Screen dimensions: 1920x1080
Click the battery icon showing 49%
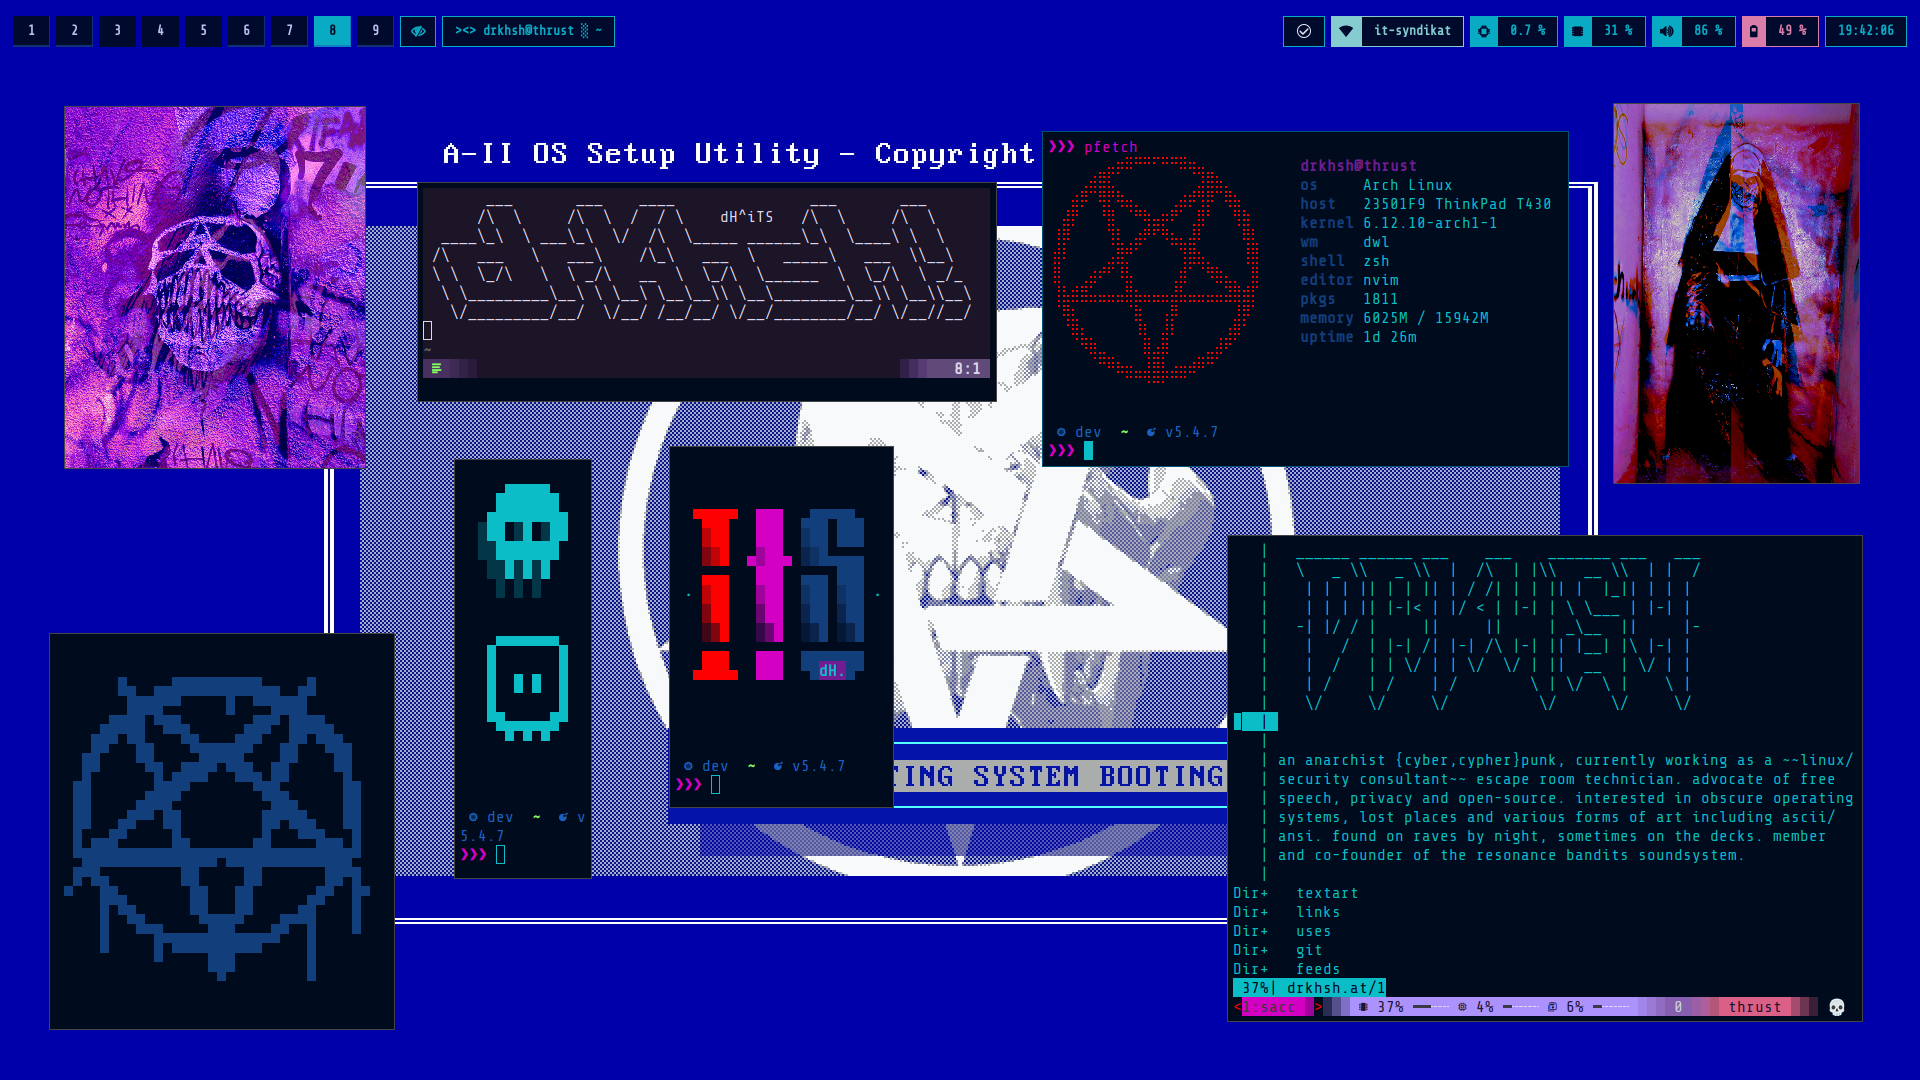tap(1754, 31)
